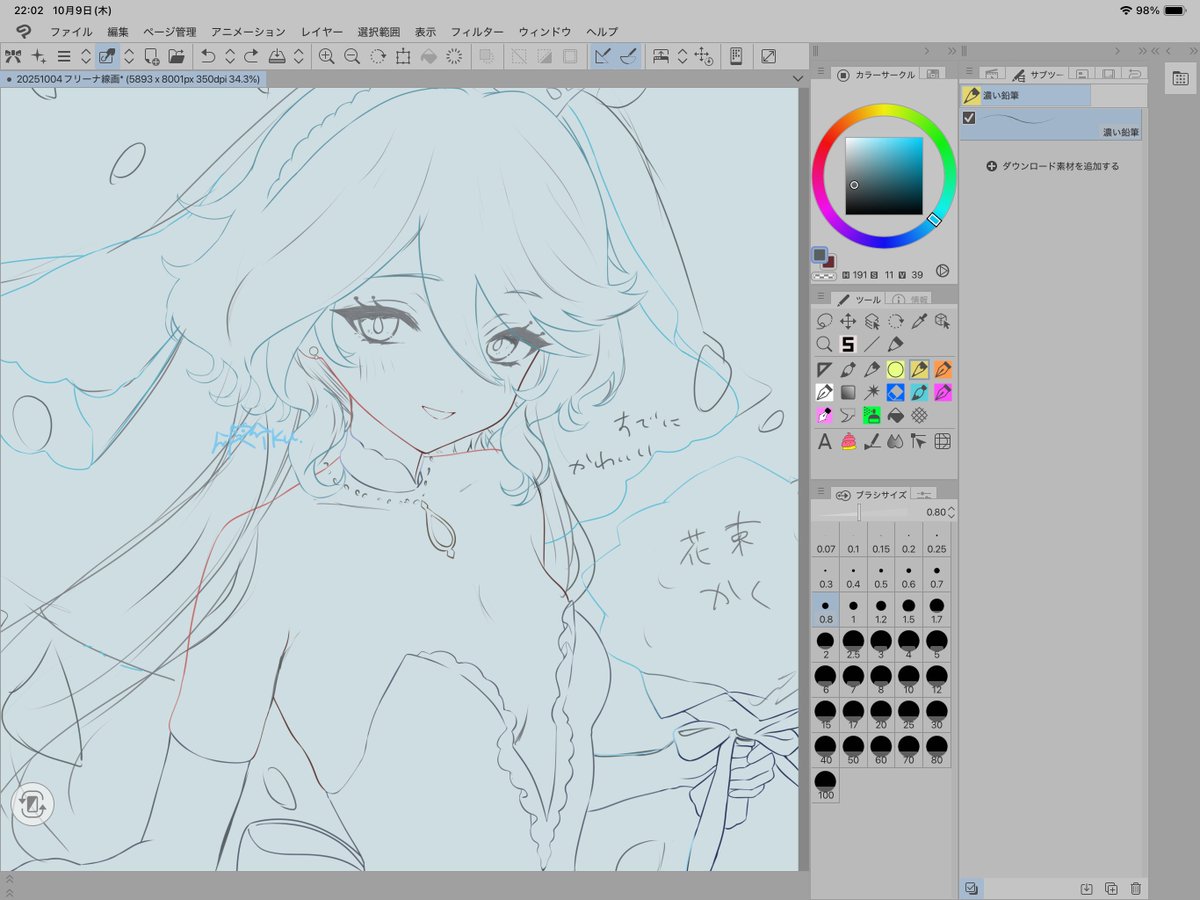Open the ファイル menu
The width and height of the screenshot is (1200, 900).
[x=71, y=32]
